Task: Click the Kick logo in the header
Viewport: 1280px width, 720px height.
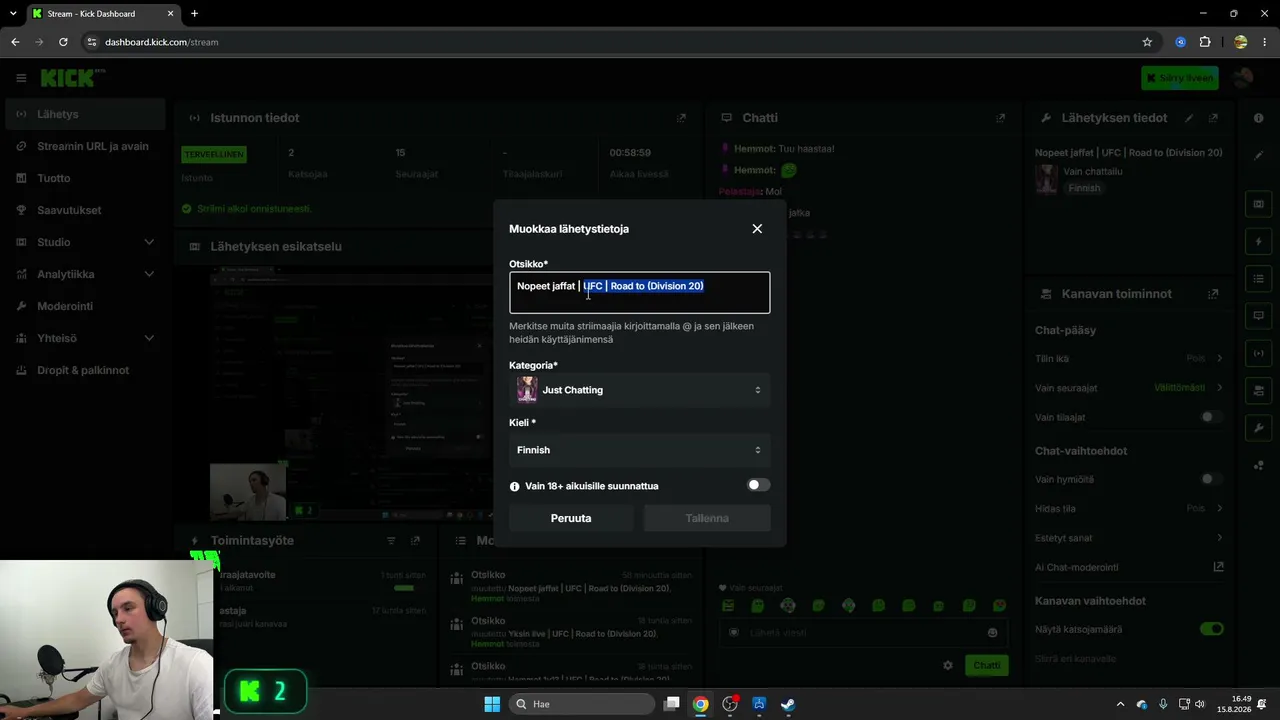Action: click(x=70, y=78)
